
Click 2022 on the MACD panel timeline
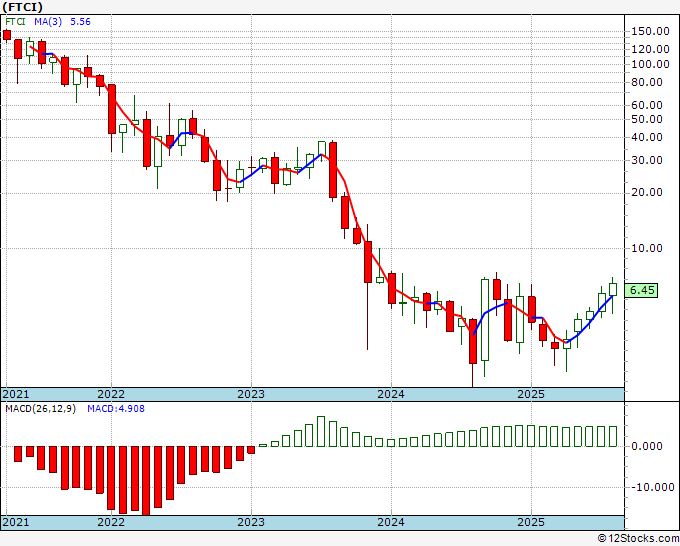click(x=111, y=522)
